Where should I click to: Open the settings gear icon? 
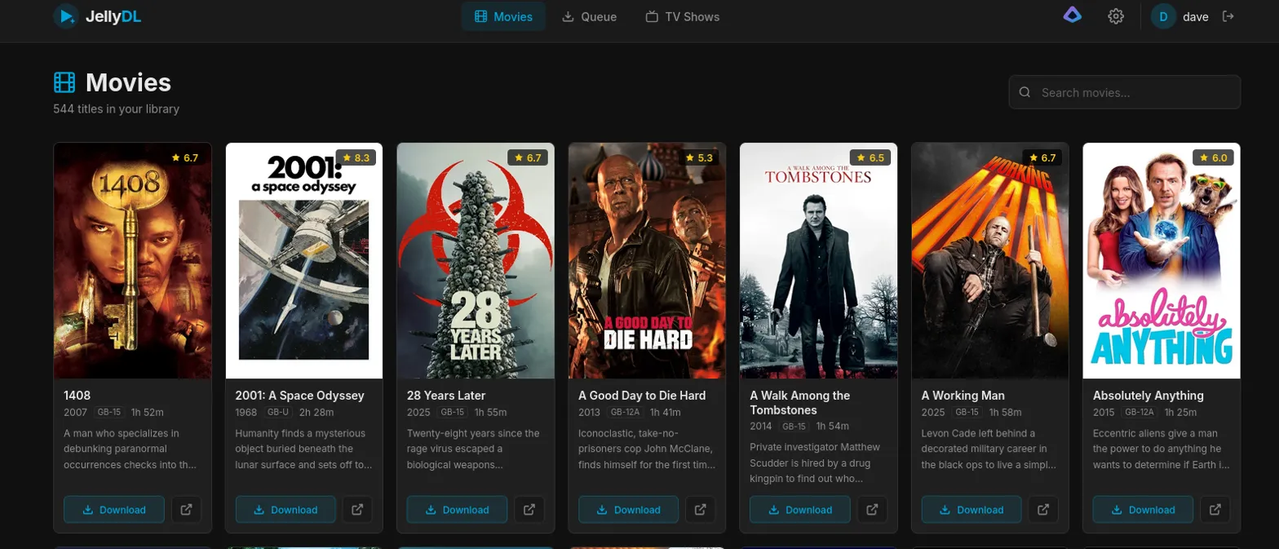pos(1116,17)
